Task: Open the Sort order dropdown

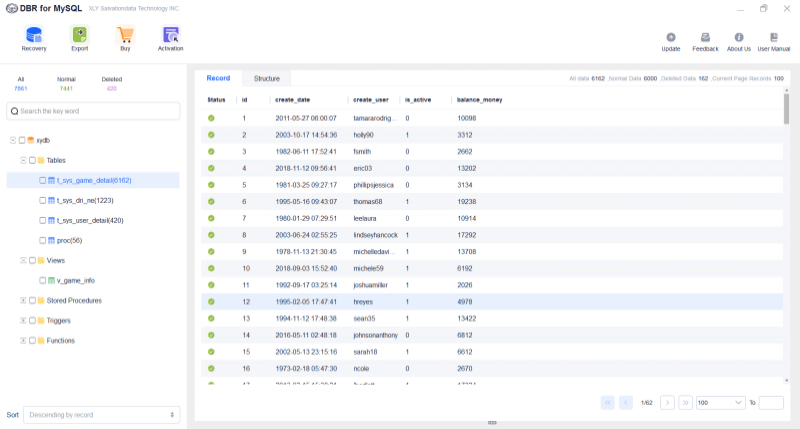Action: tap(103, 414)
